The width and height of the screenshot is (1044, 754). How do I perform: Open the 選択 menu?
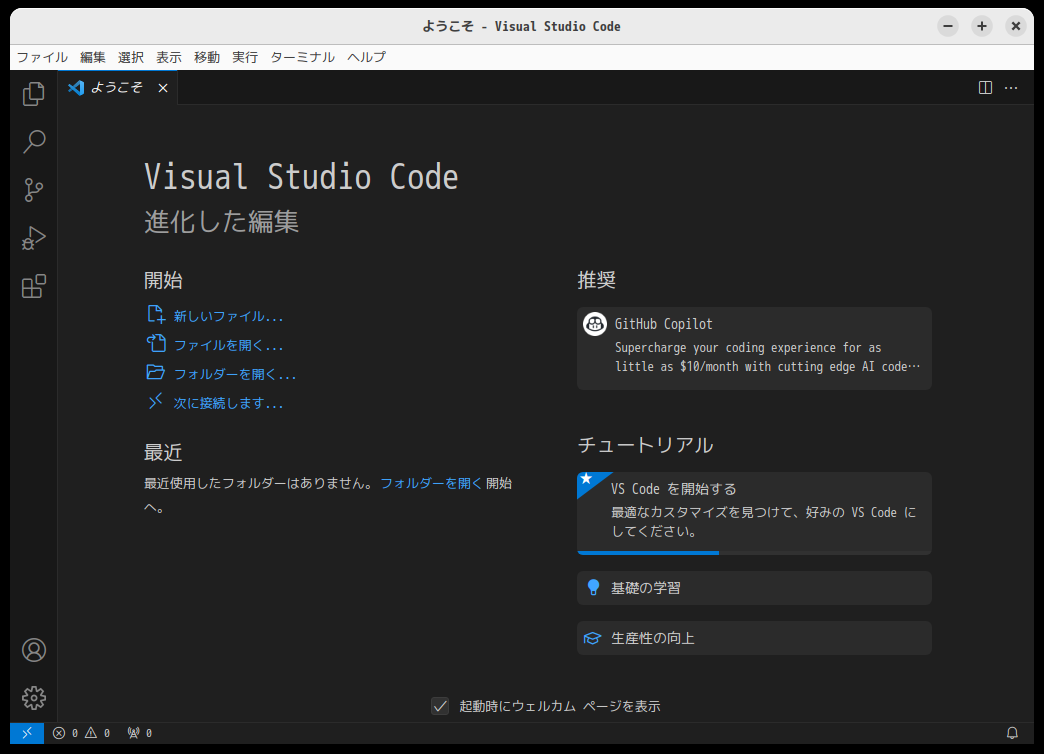[130, 57]
